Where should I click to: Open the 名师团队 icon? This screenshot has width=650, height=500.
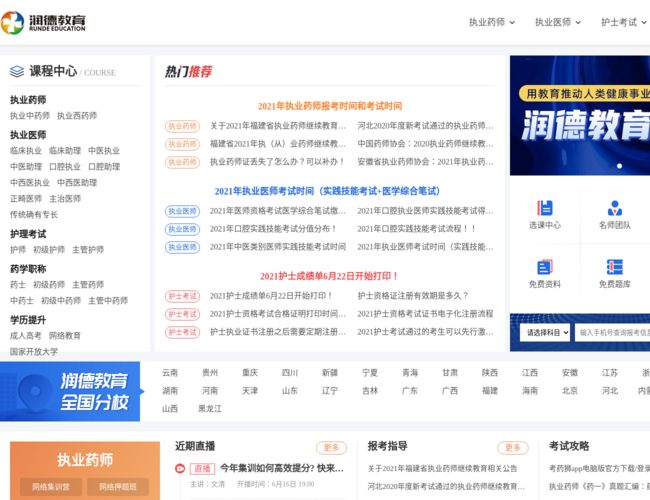pyautogui.click(x=614, y=214)
